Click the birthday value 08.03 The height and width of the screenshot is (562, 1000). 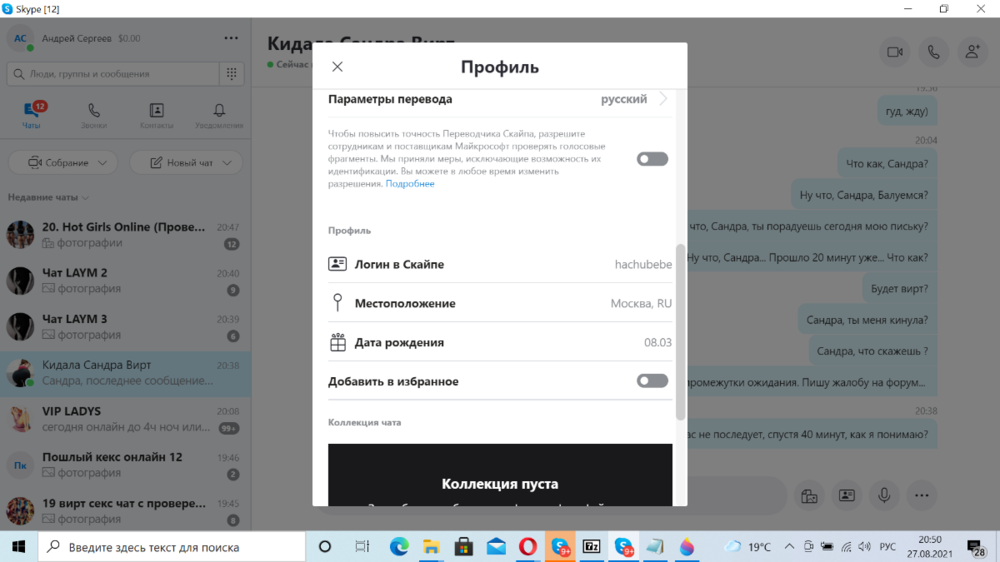(x=658, y=343)
